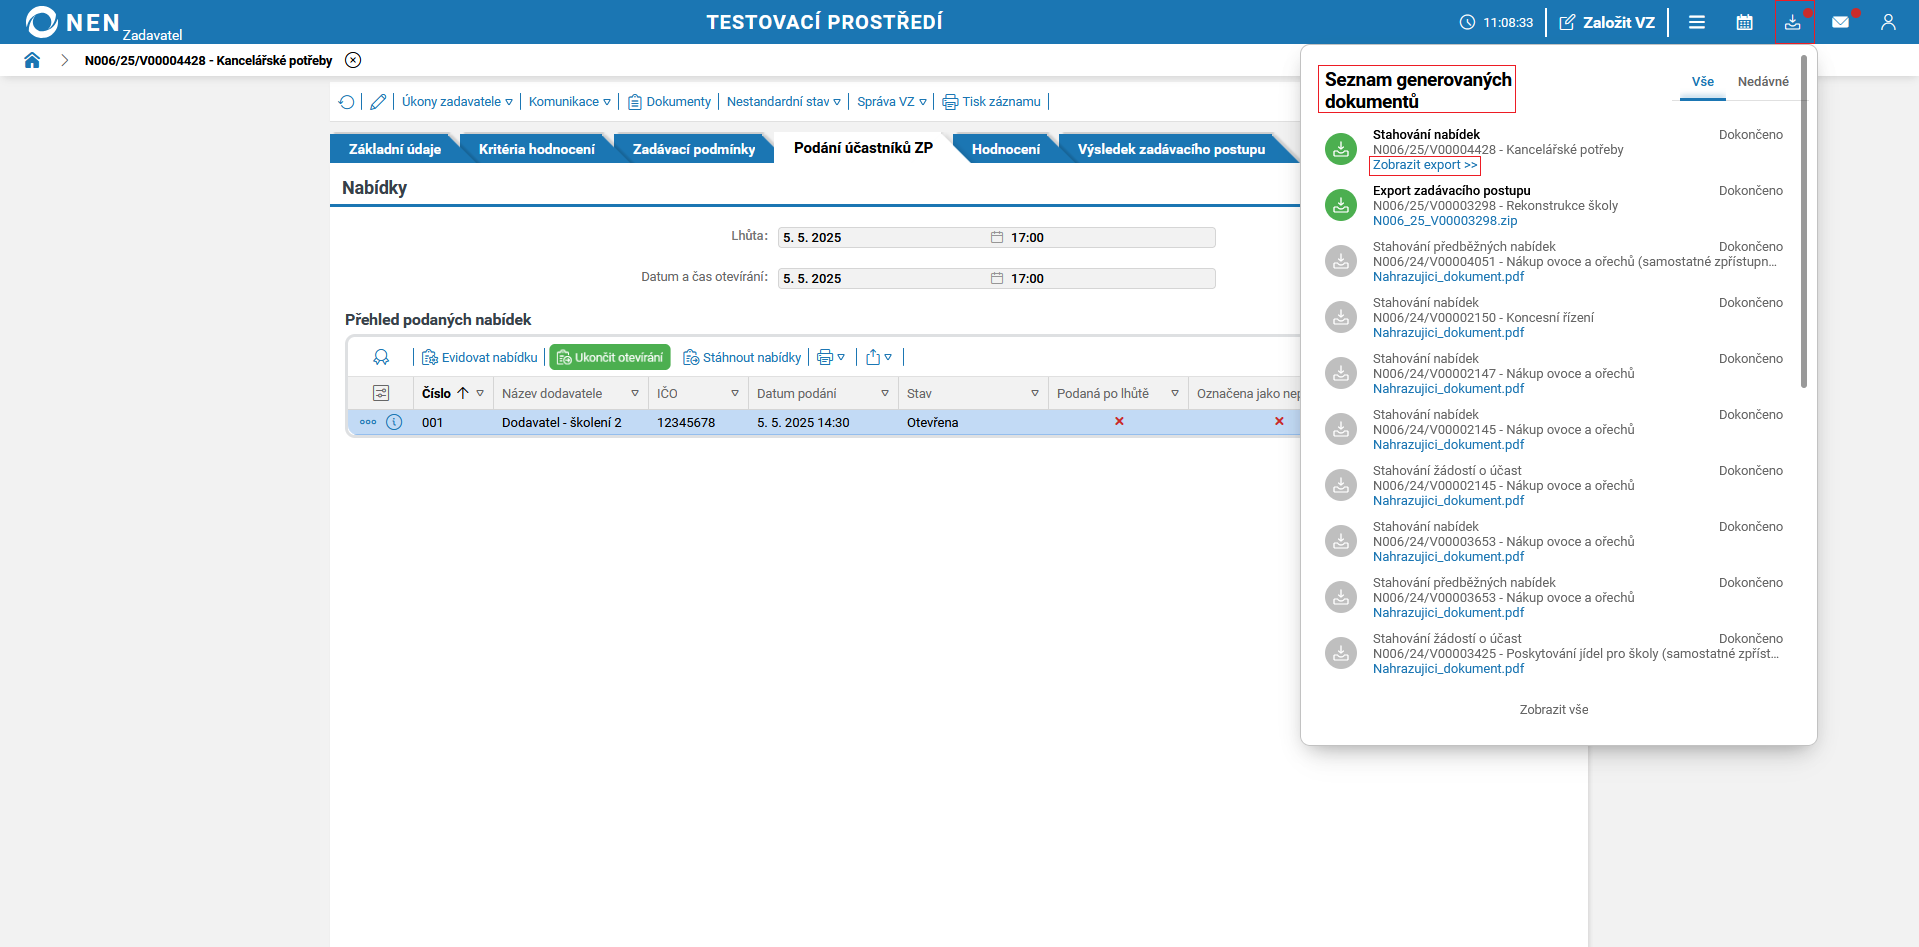Screen dimensions: 1919x947
Task: Go to the home icon in breadcrumb
Action: point(32,60)
